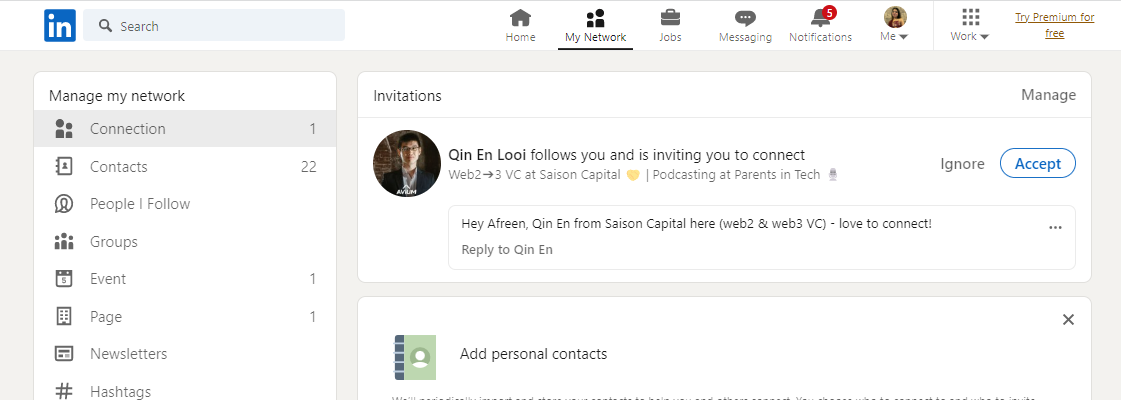Select People I Follow sidebar item
1121x400 pixels.
[x=139, y=204]
